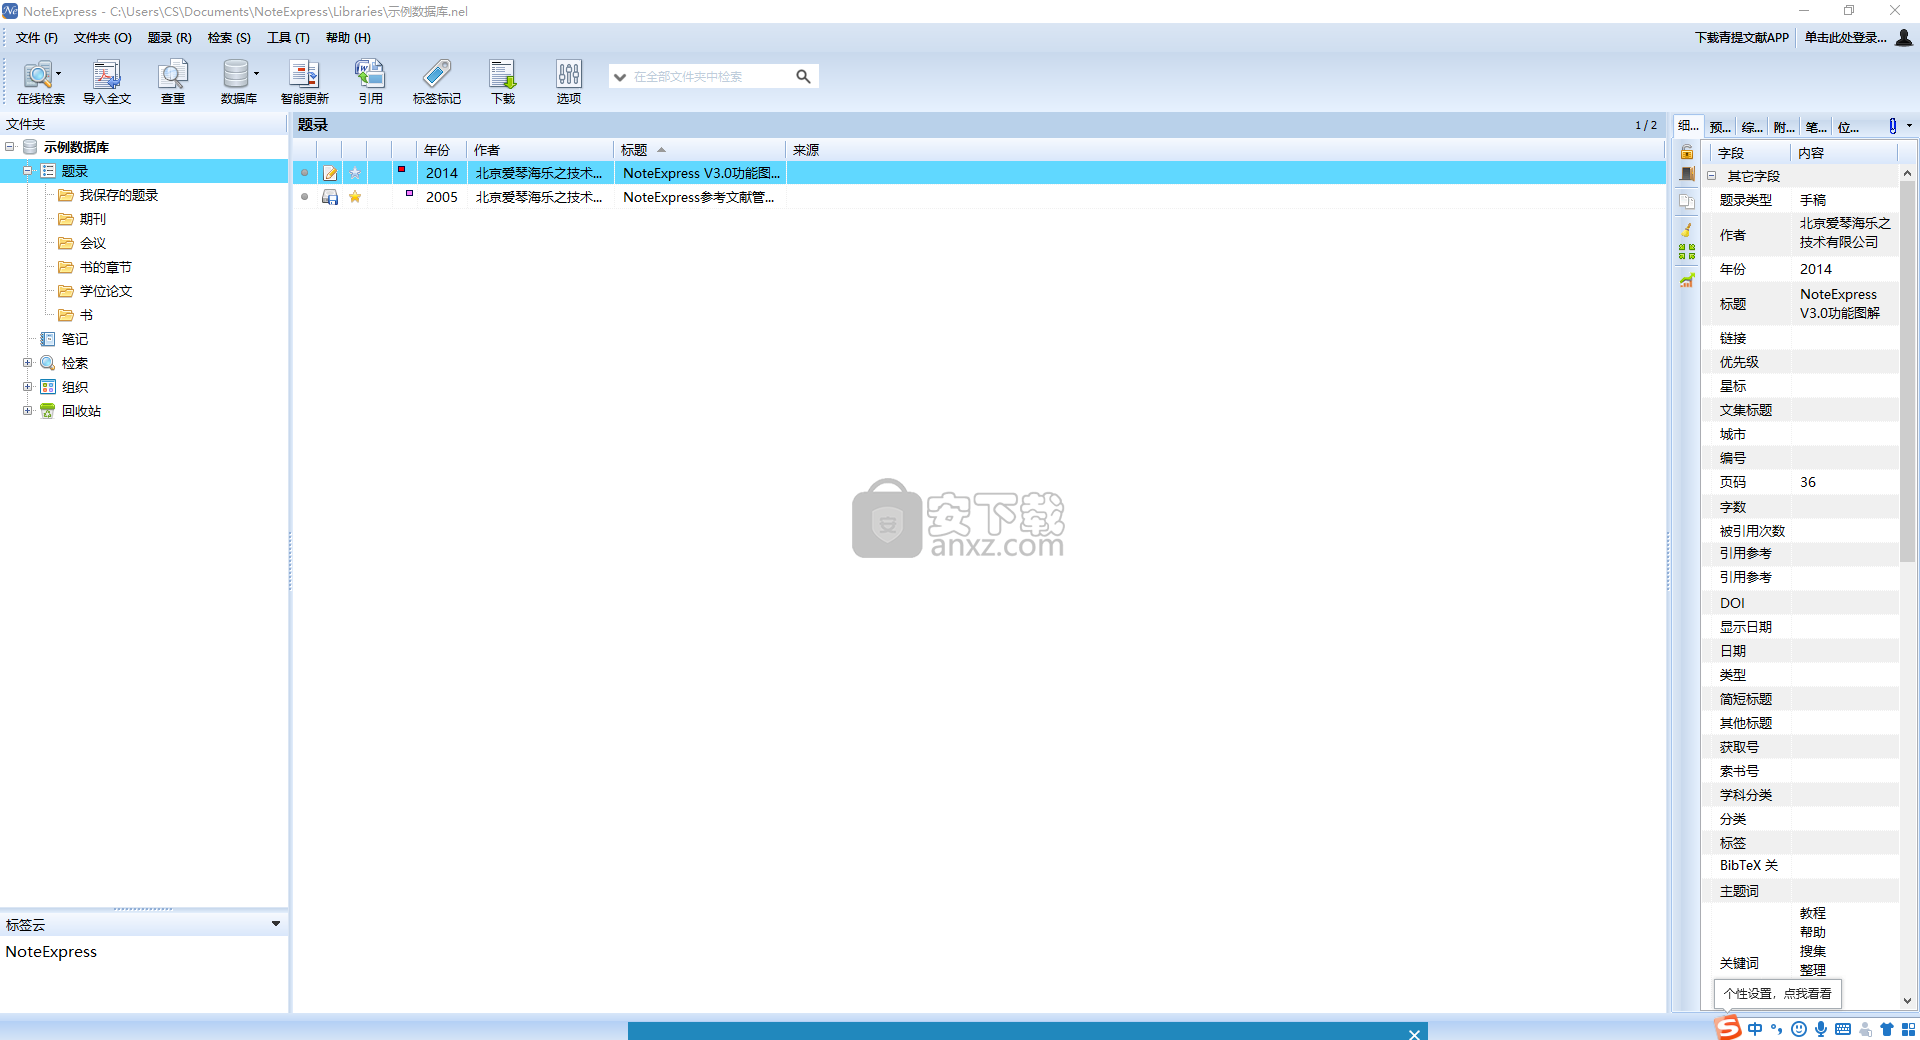Click the pink priority flag of the 2005 record
Image resolution: width=1920 pixels, height=1040 pixels.
[409, 194]
